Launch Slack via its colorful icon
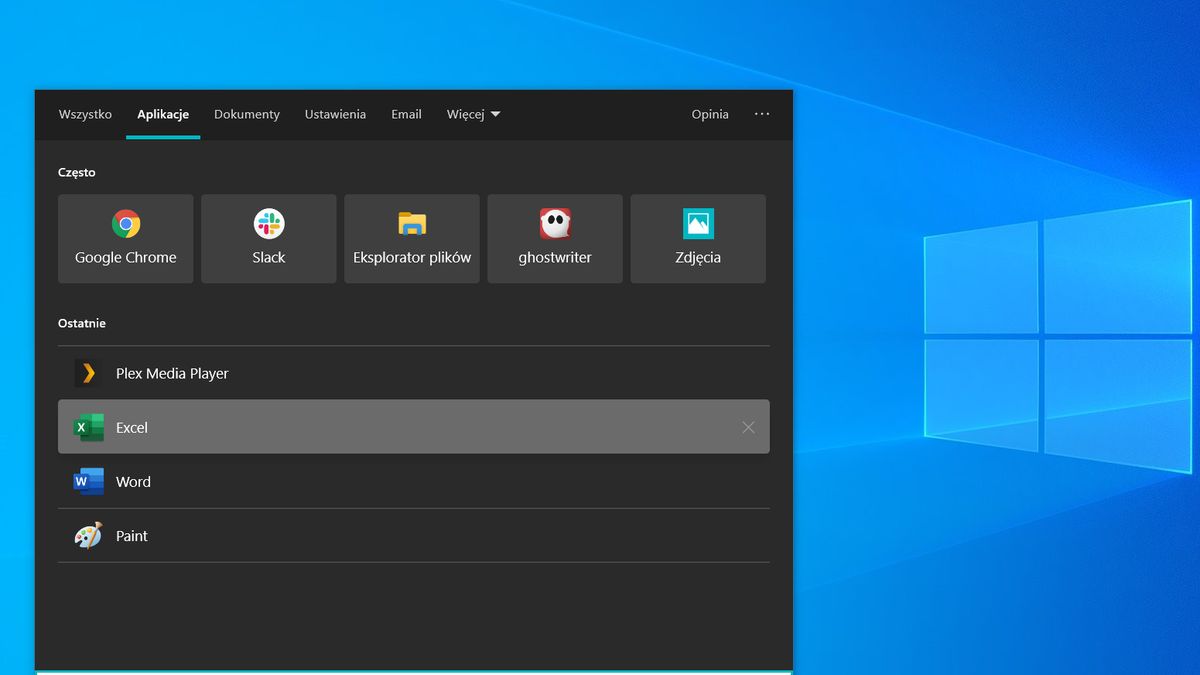Screen dimensions: 1200x675 click(x=269, y=224)
